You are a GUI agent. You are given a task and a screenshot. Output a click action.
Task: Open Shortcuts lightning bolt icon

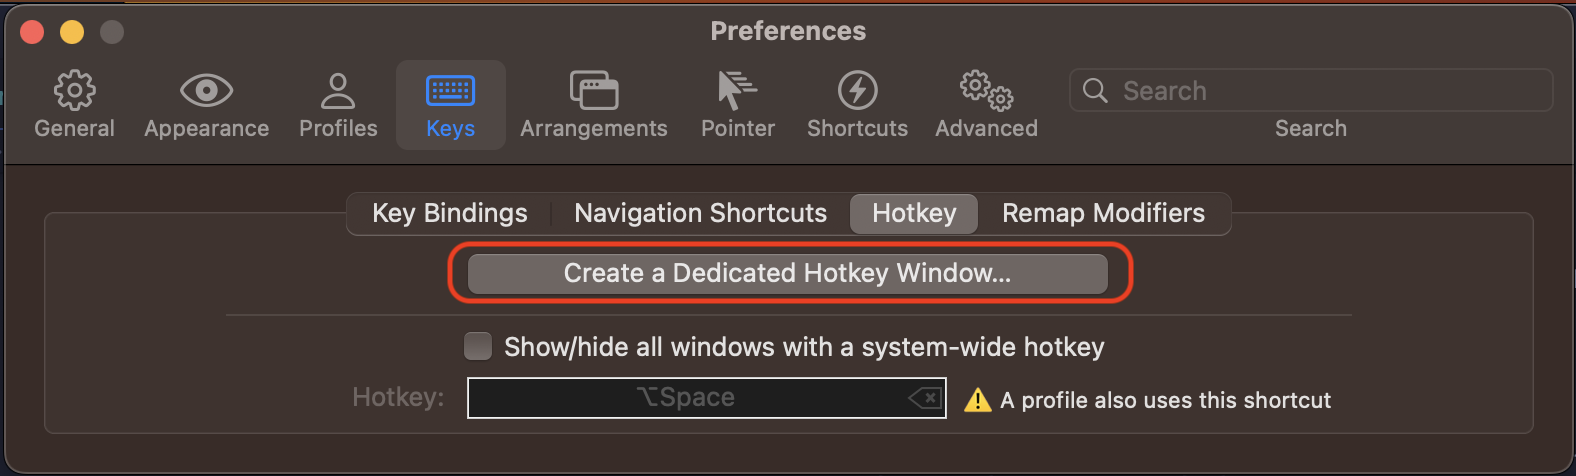pos(857,91)
